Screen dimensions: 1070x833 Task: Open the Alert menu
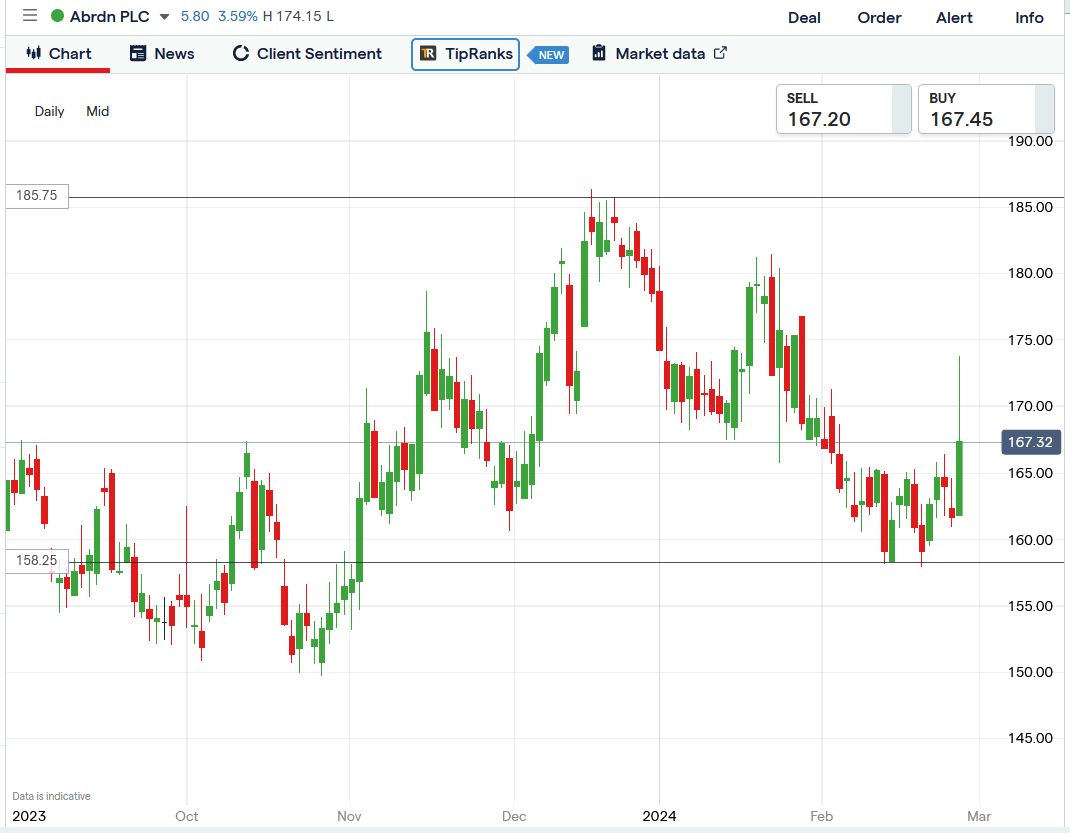point(954,18)
